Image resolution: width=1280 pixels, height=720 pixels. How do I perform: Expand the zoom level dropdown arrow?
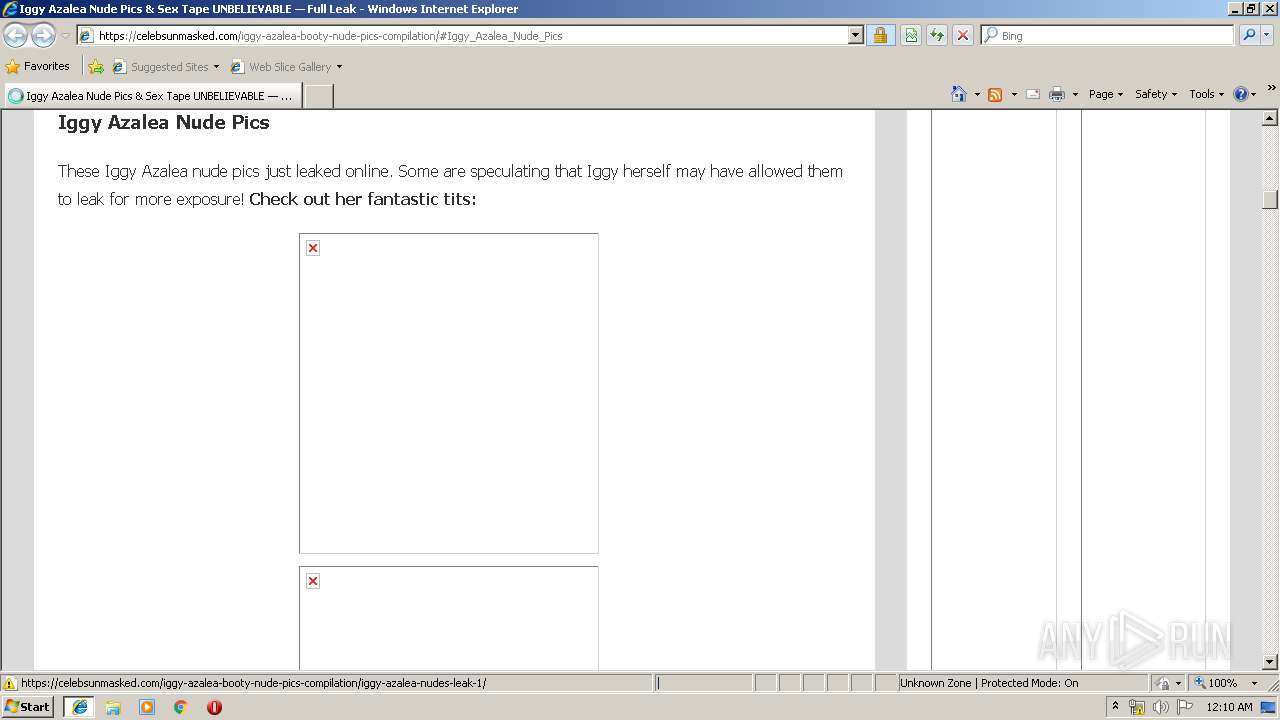pyautogui.click(x=1254, y=683)
